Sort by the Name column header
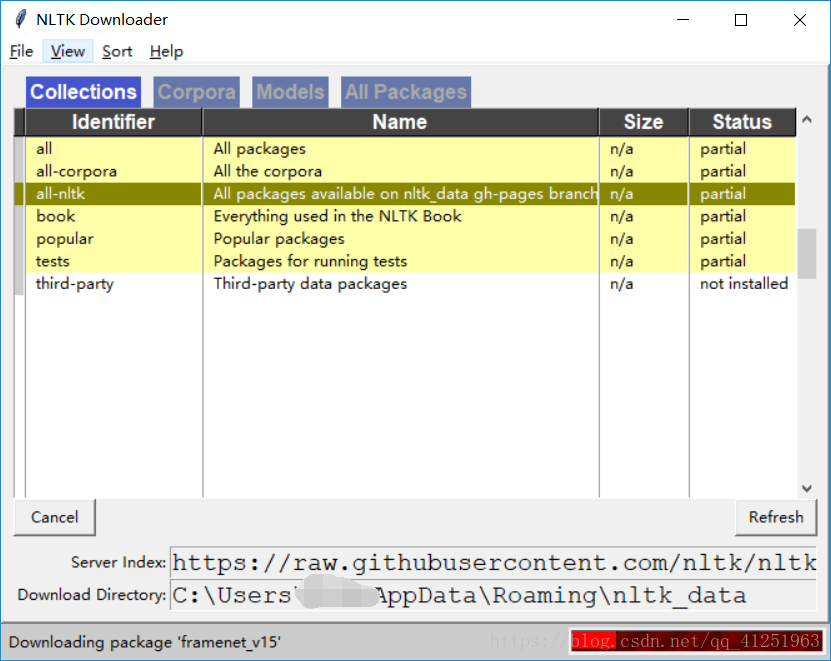The image size is (831, 661). pyautogui.click(x=400, y=122)
